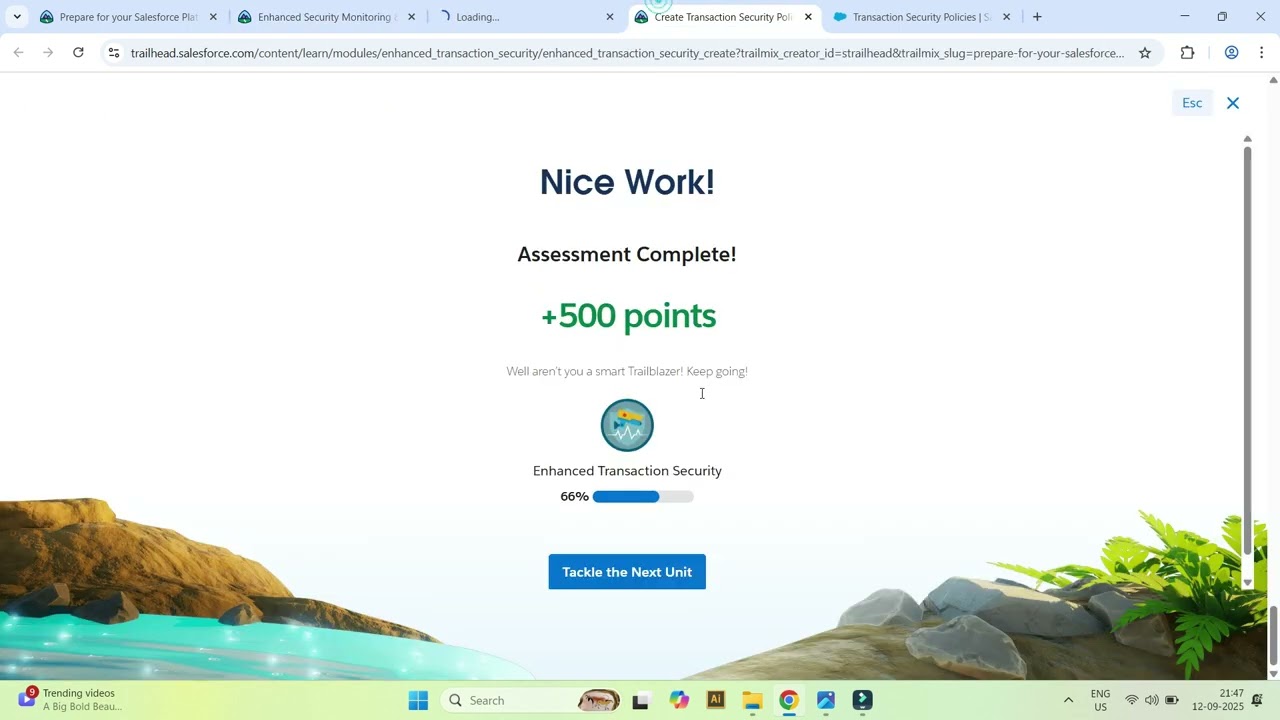Open the Filmora app from the taskbar
1280x720 pixels.
[863, 700]
